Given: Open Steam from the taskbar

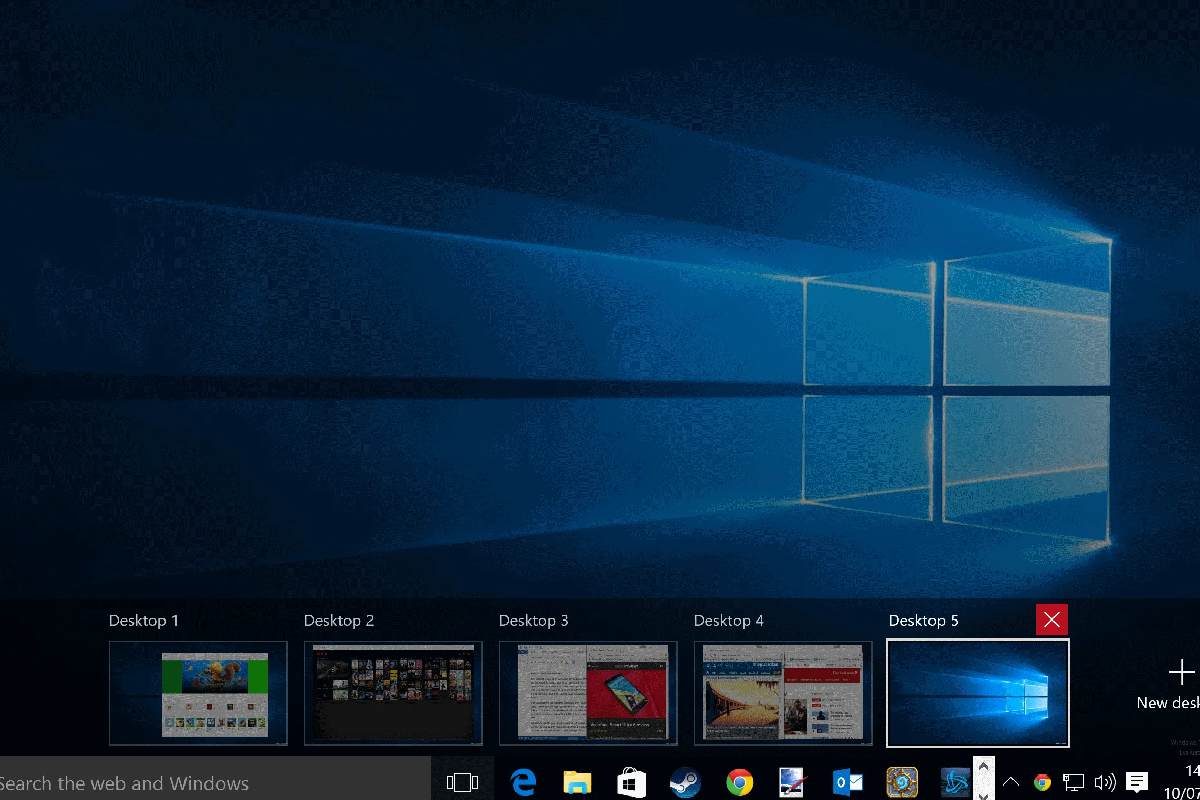Looking at the screenshot, I should 685,782.
